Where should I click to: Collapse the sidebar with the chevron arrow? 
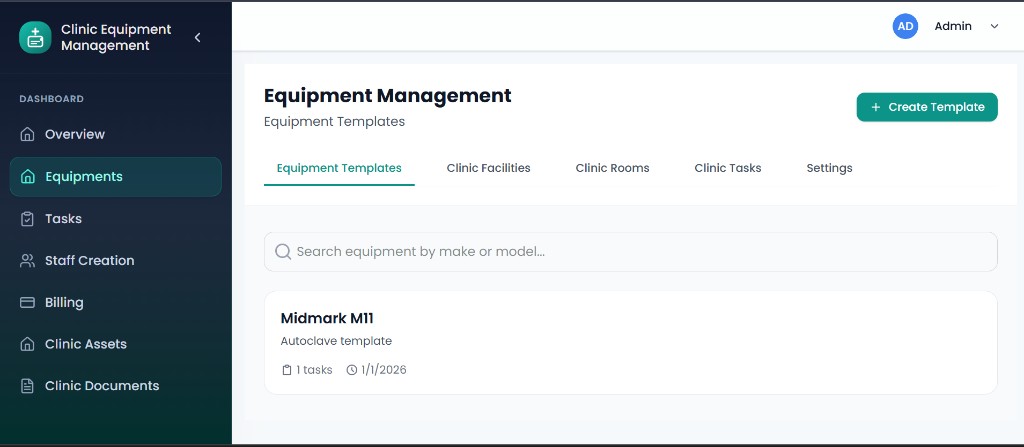pyautogui.click(x=197, y=38)
